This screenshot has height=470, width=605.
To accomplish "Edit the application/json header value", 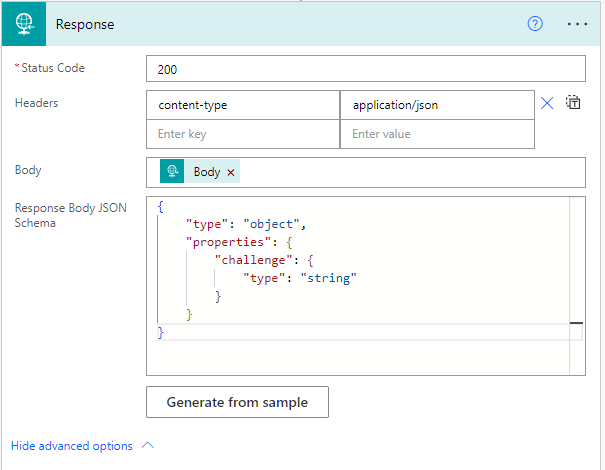I will point(437,105).
